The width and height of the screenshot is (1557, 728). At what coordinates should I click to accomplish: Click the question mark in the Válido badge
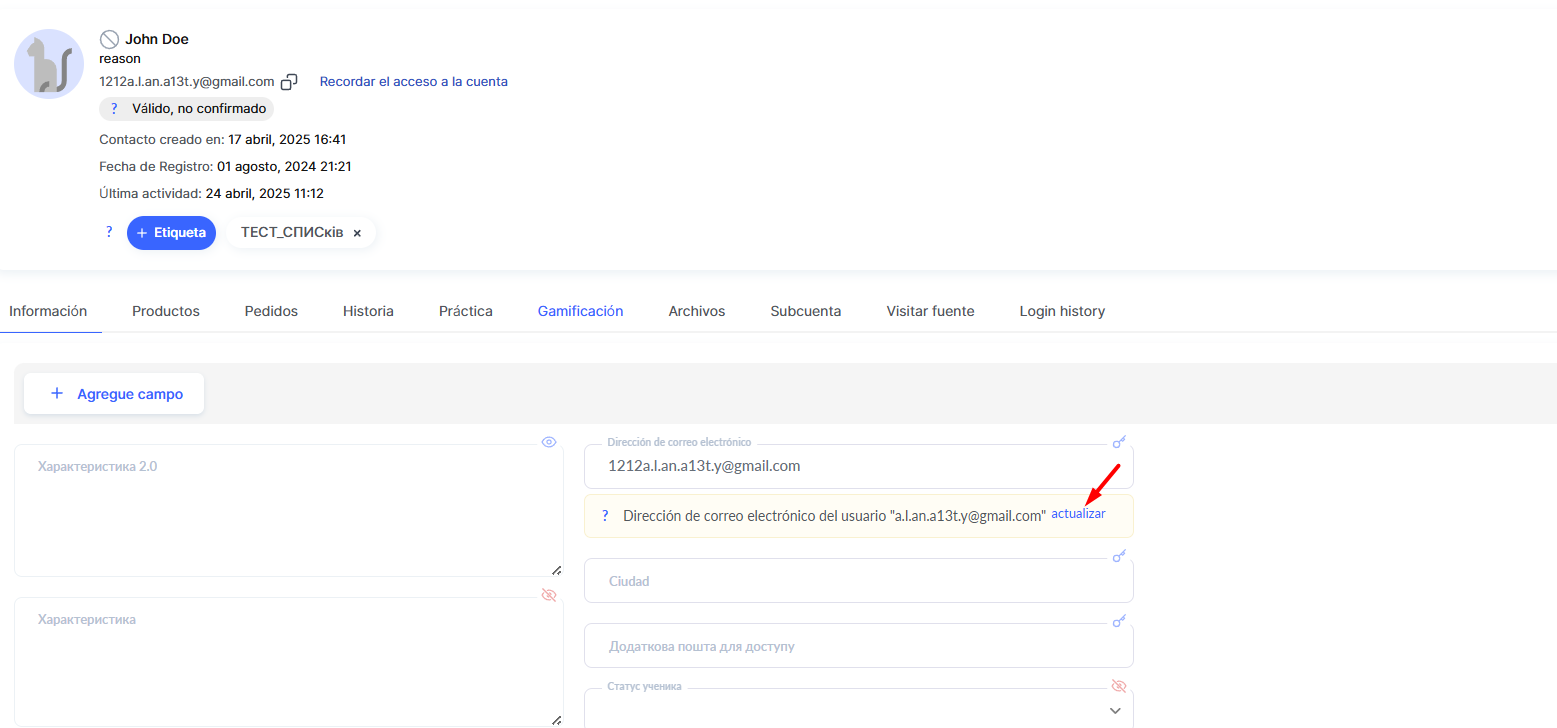[114, 109]
